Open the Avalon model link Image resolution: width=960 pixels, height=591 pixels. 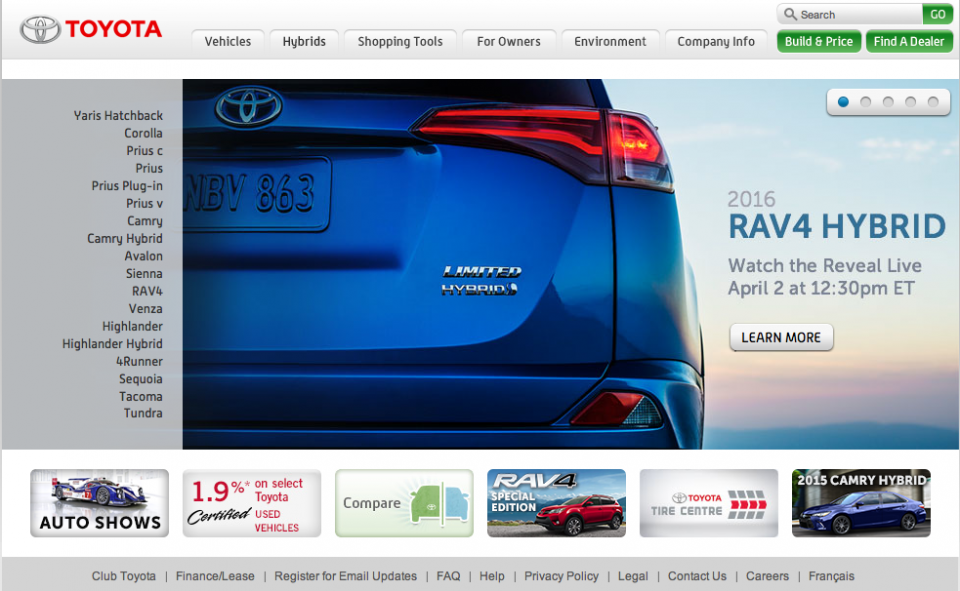tap(143, 256)
